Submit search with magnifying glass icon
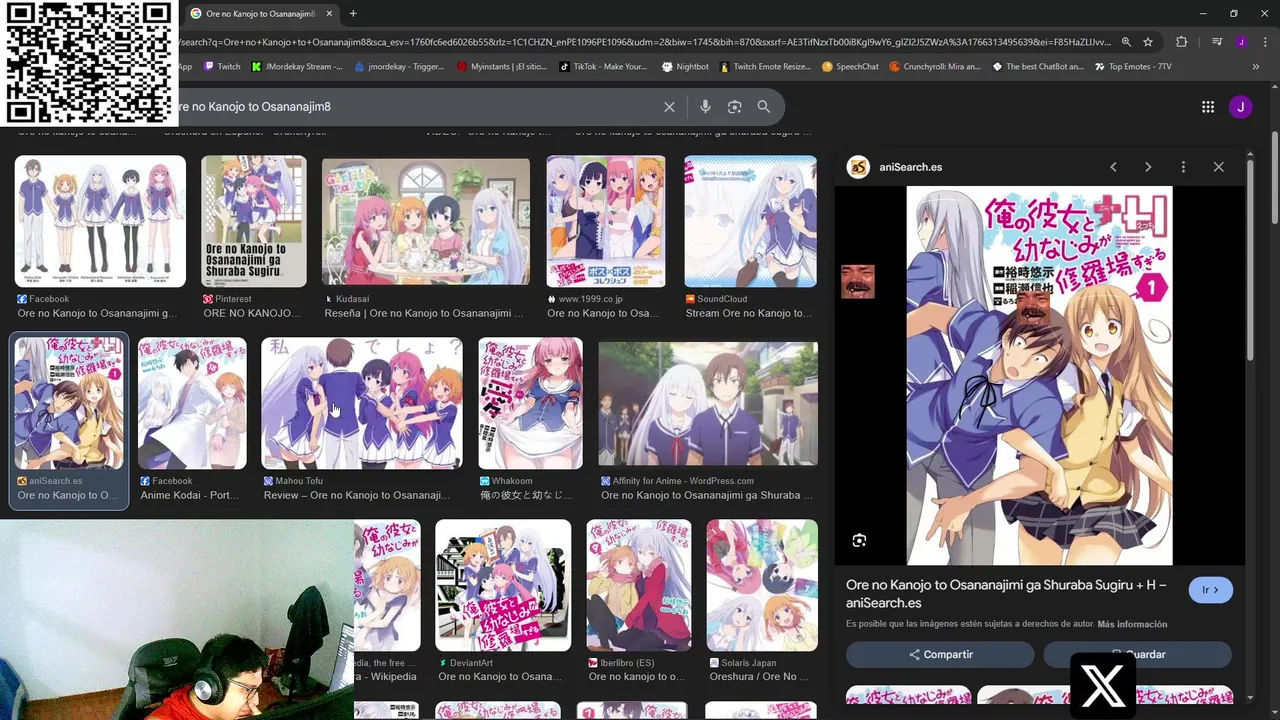Viewport: 1280px width, 720px height. pyautogui.click(x=763, y=107)
